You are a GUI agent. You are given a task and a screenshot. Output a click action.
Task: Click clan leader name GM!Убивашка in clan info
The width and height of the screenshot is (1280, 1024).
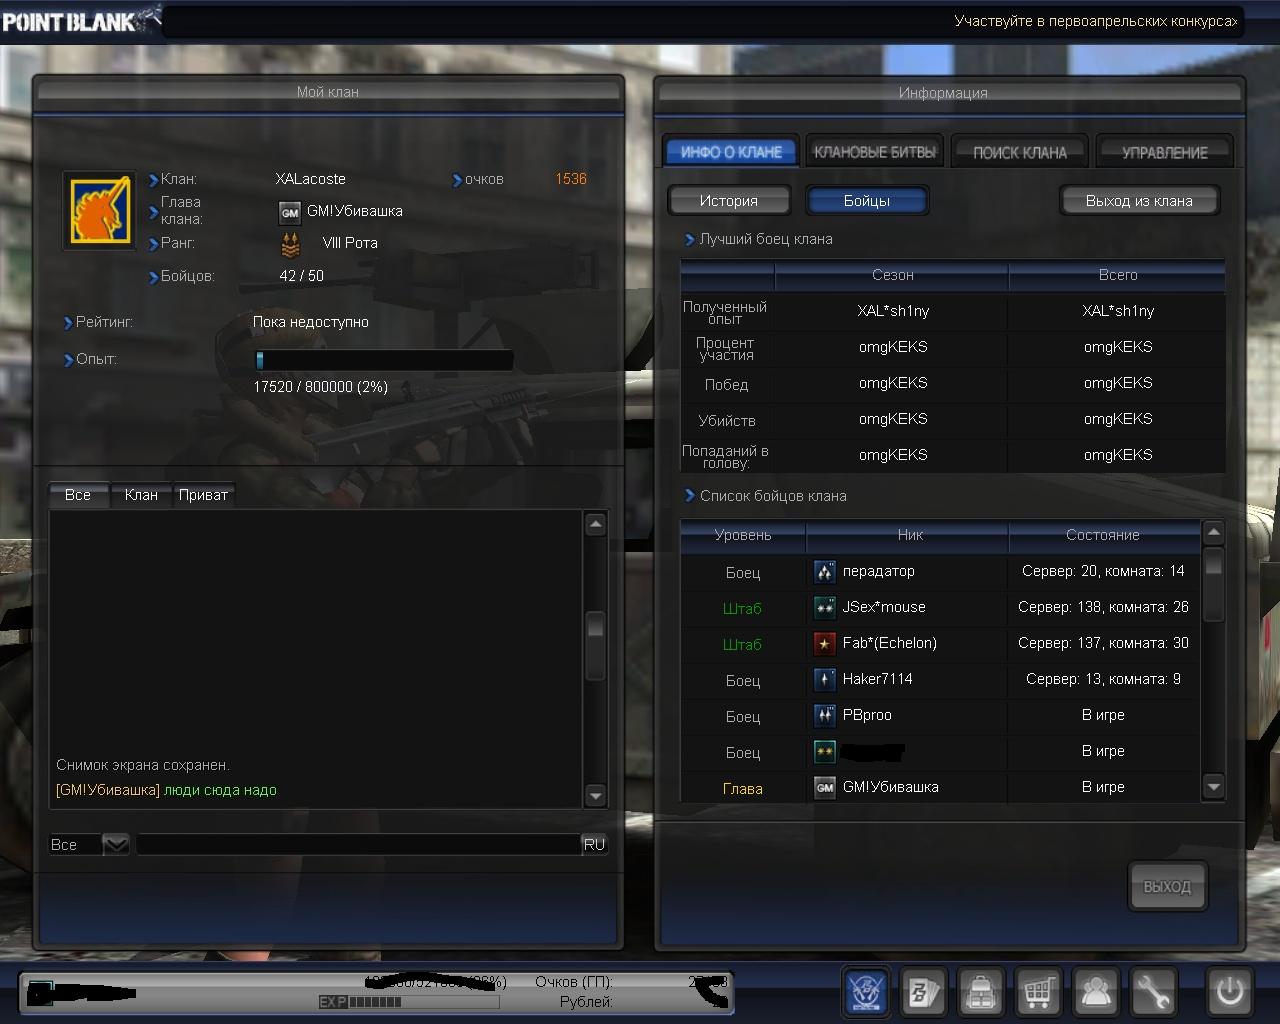(355, 211)
